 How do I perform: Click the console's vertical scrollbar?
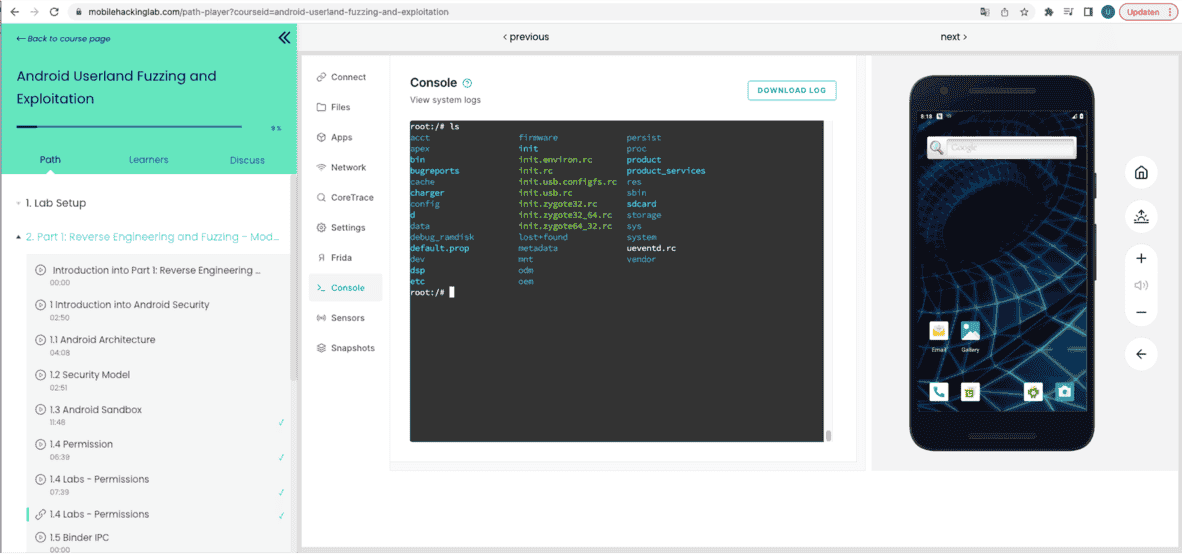[x=827, y=435]
